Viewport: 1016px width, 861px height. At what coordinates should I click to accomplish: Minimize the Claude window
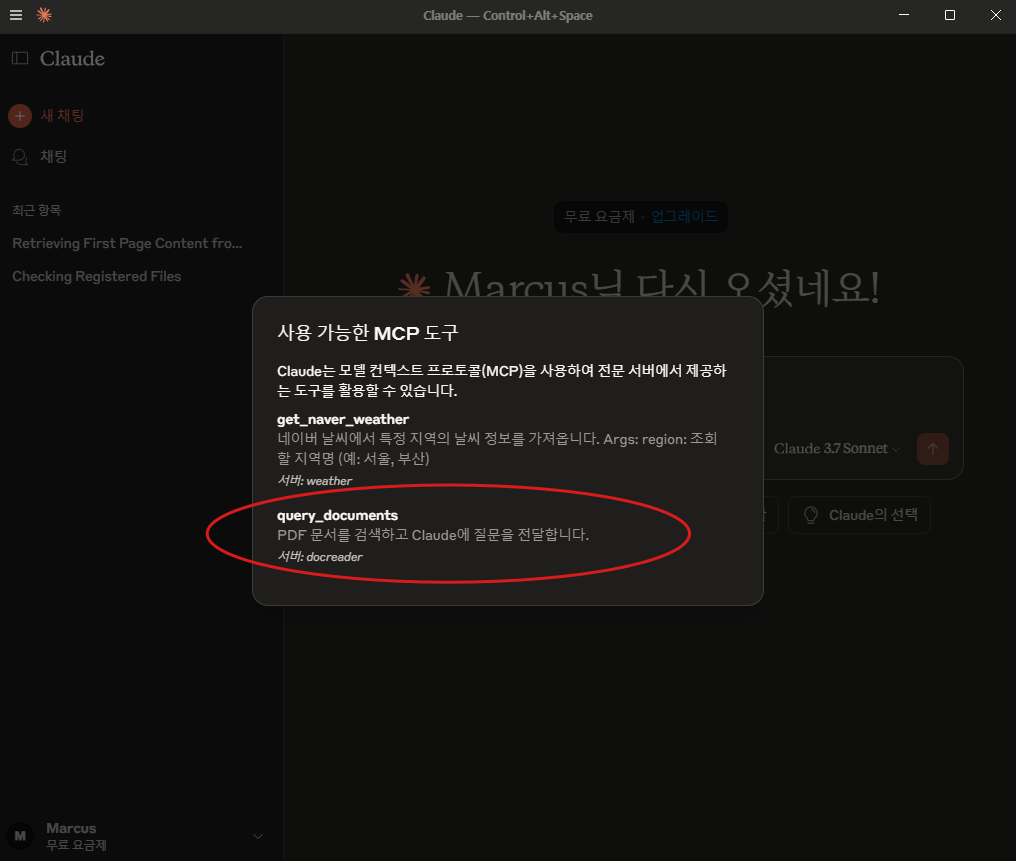[903, 15]
